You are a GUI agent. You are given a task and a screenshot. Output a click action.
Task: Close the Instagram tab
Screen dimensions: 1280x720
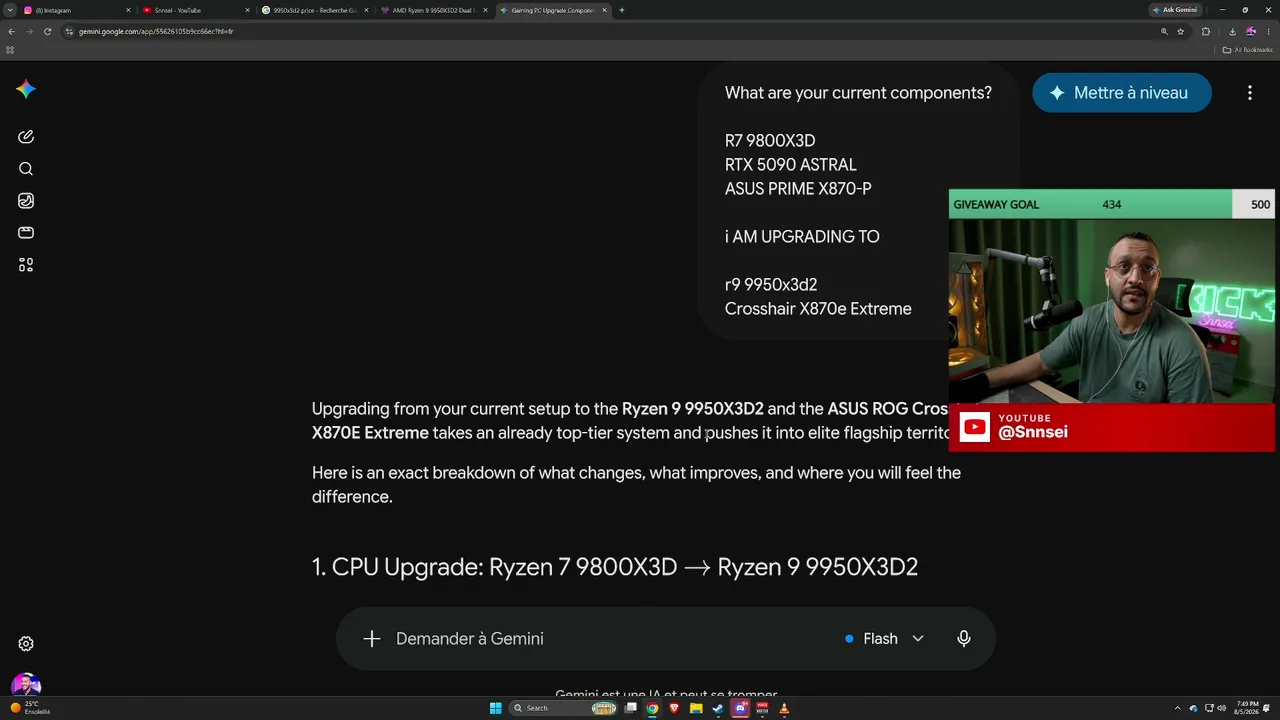click(x=128, y=10)
